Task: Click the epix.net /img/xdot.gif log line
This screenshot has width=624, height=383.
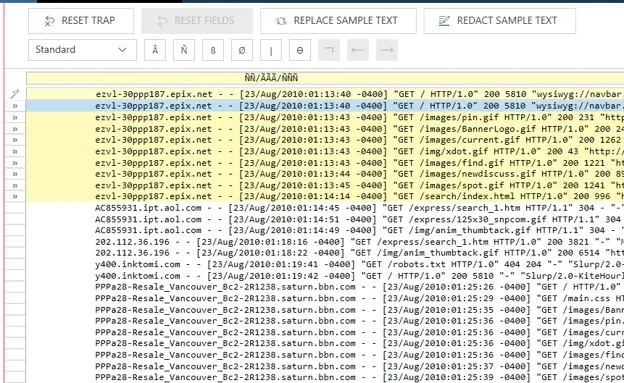Action: click(x=325, y=151)
